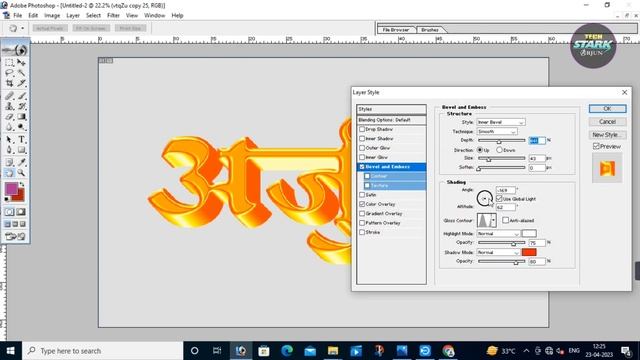
Task: Click OK in Layer Style dialog
Action: [x=607, y=109]
